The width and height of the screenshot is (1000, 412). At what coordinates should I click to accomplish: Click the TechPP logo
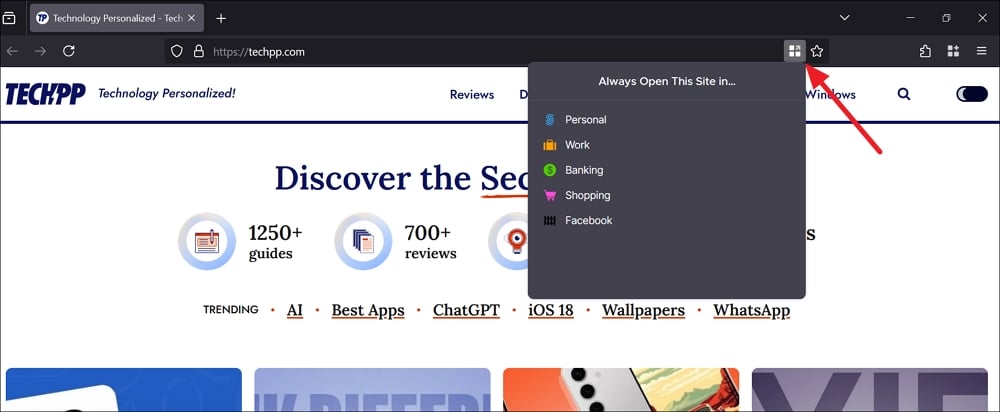tap(45, 94)
